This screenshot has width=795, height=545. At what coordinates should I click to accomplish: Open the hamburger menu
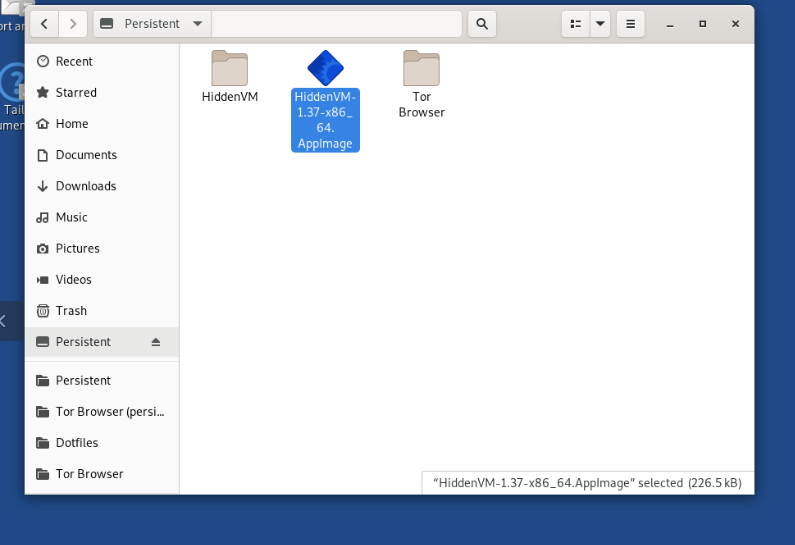[x=630, y=24]
